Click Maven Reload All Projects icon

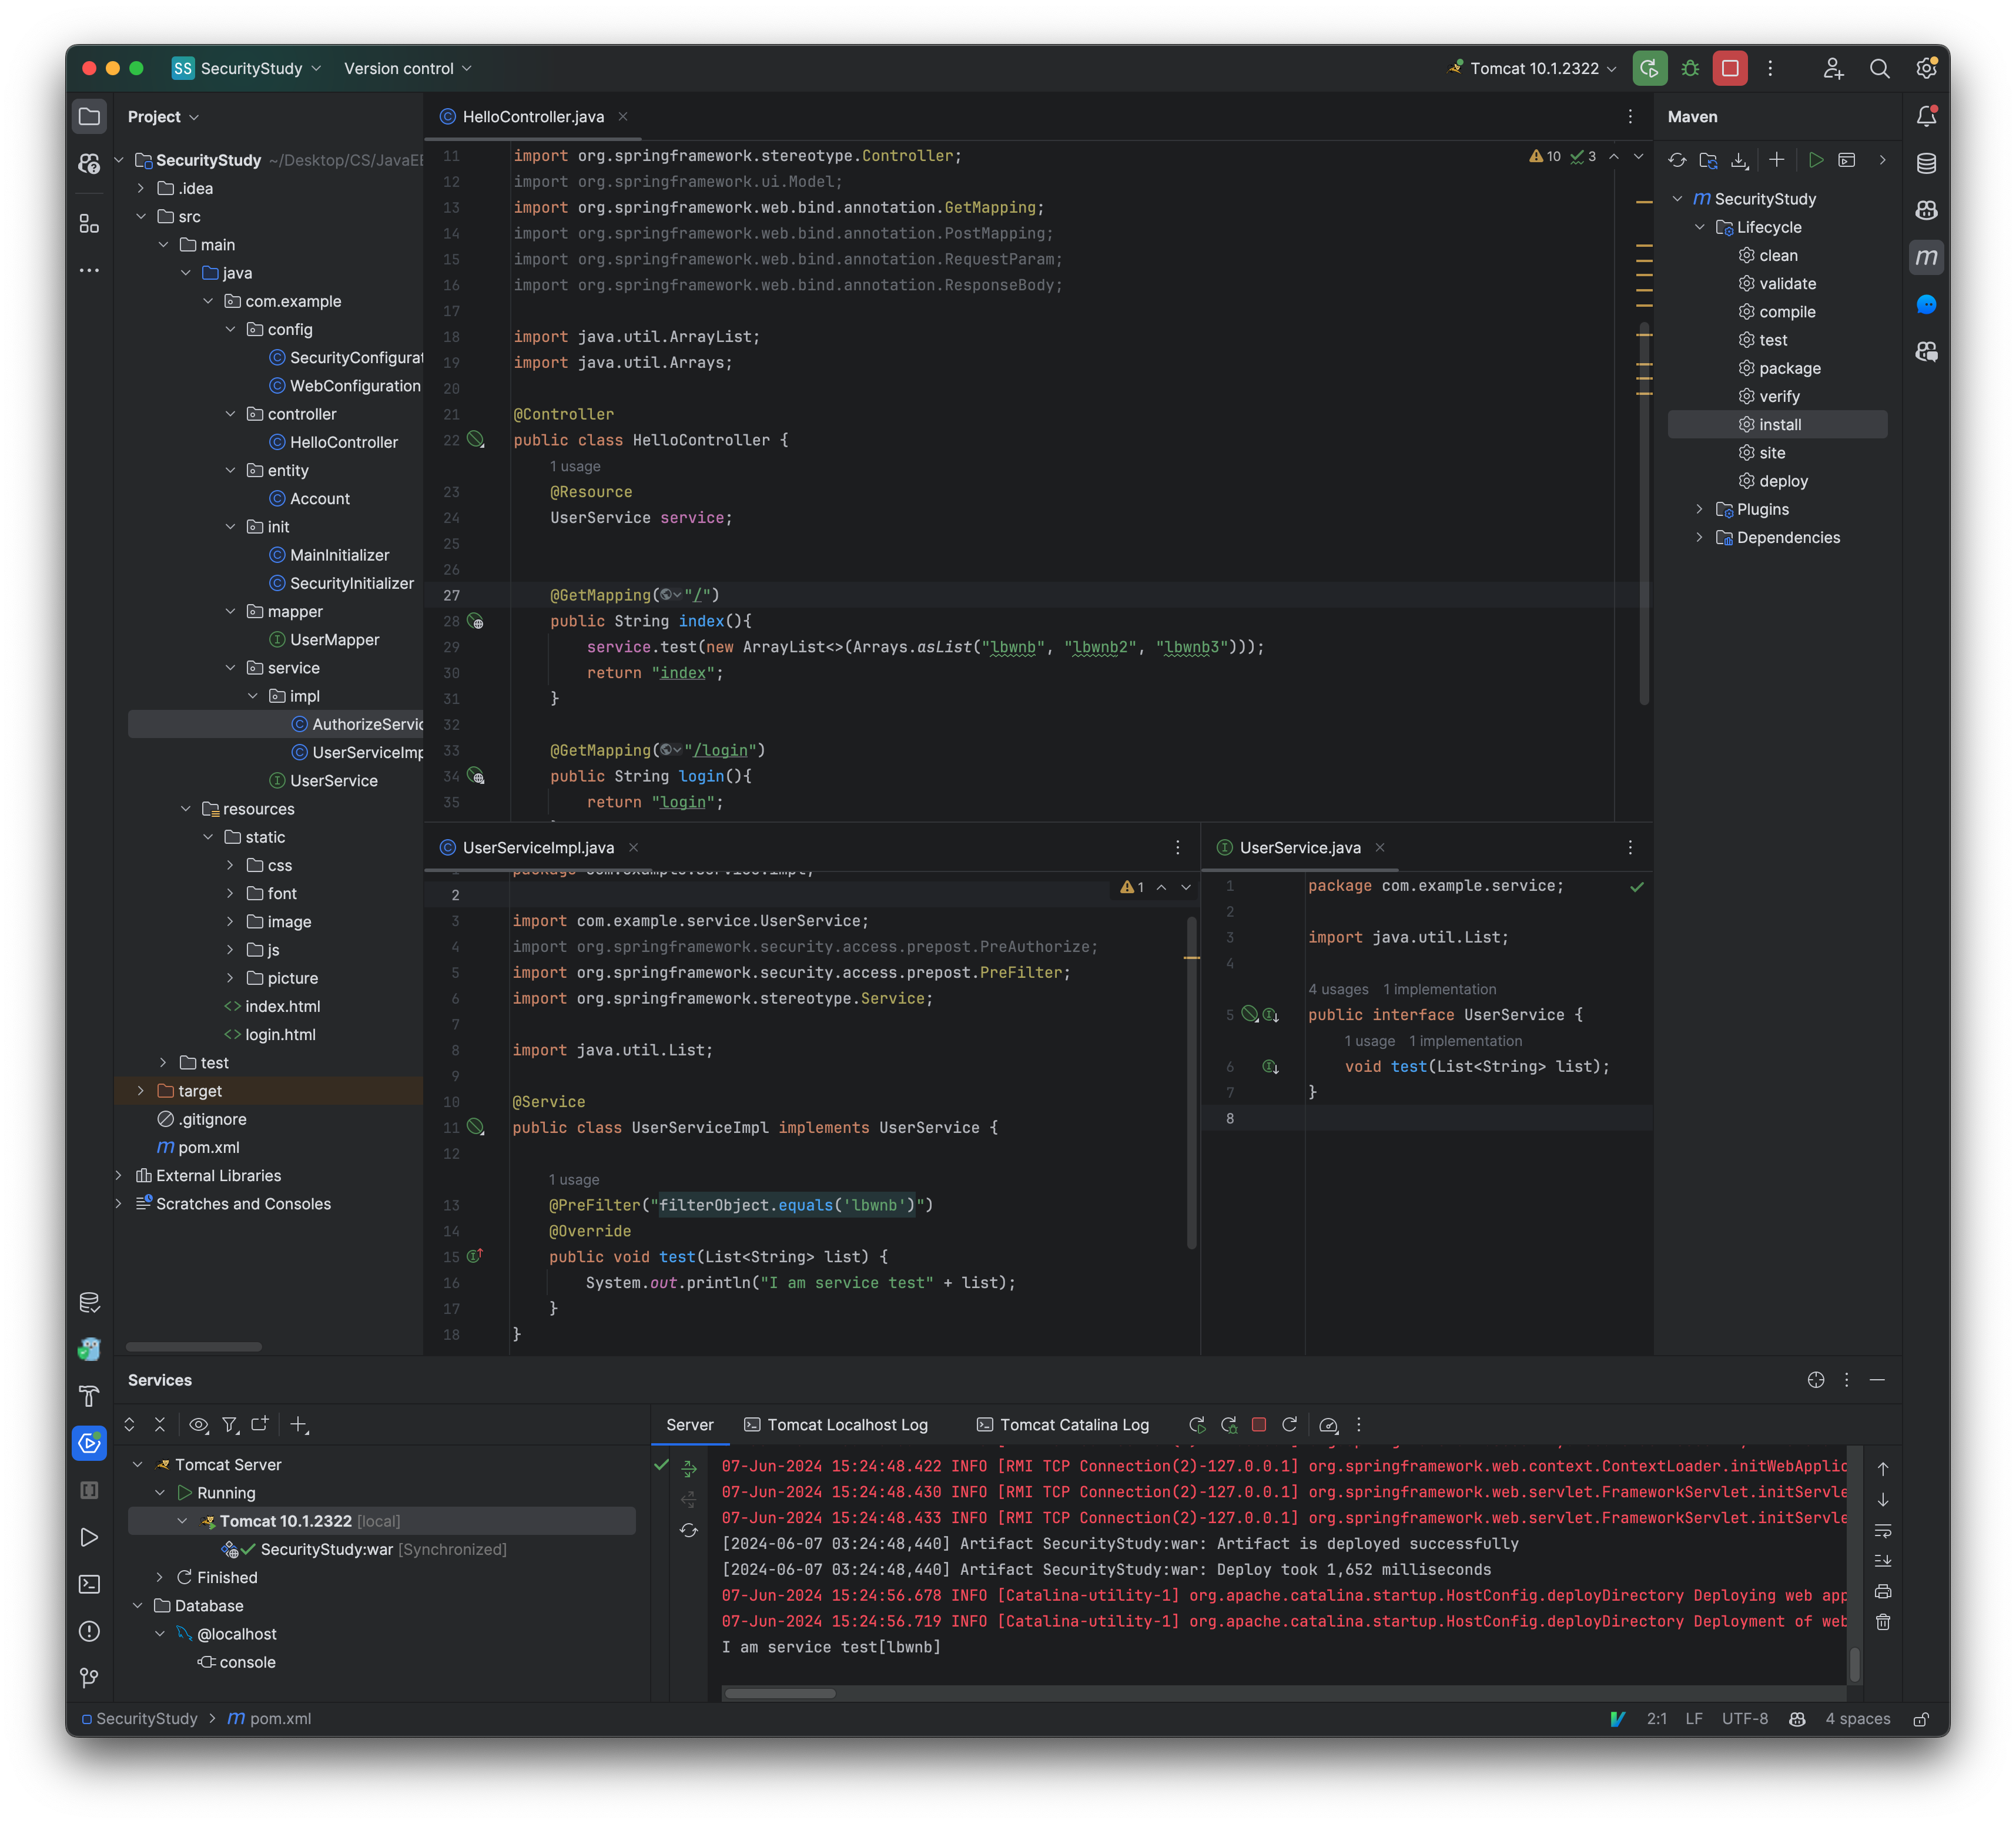(x=1677, y=160)
